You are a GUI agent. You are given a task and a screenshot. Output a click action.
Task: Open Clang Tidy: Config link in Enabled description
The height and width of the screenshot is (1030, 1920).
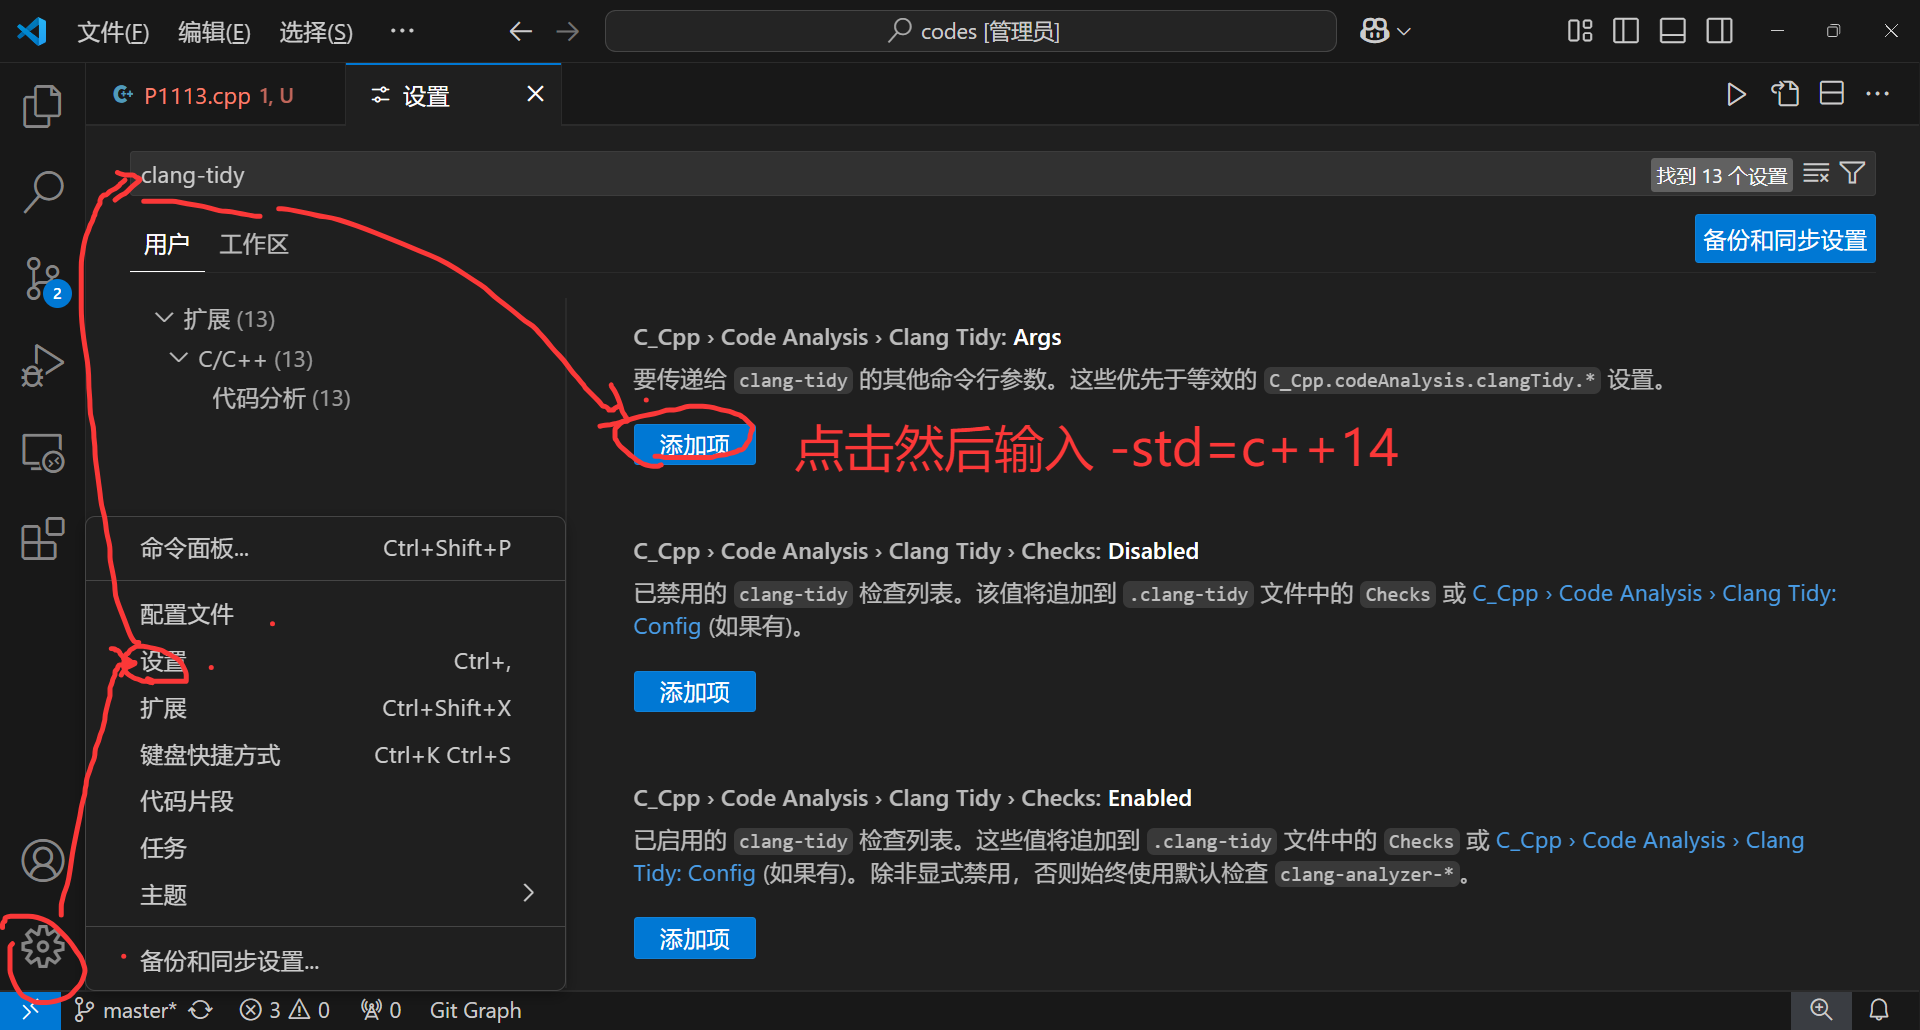tap(1650, 840)
